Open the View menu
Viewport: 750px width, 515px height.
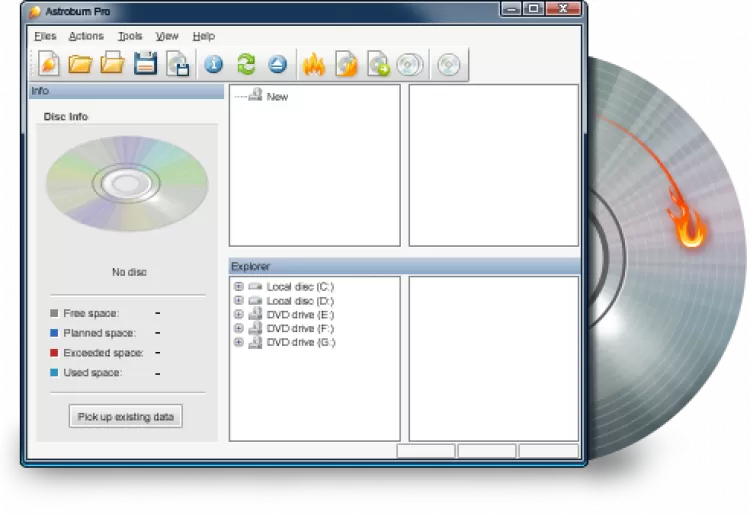[167, 36]
